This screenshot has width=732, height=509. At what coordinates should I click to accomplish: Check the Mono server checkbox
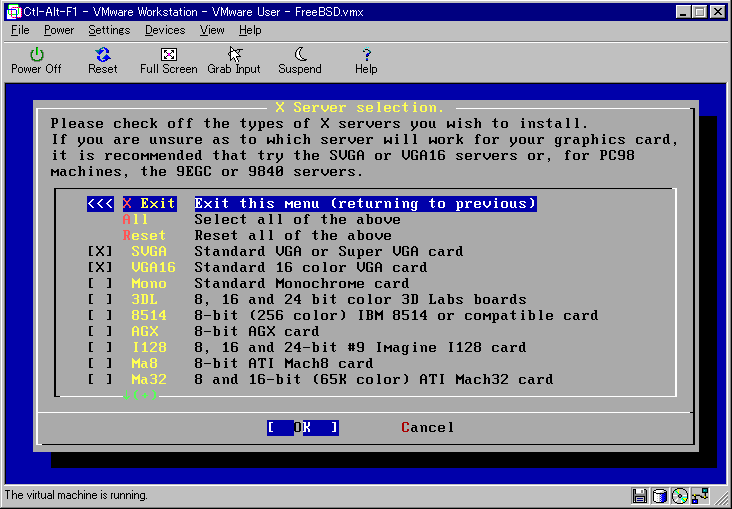coord(100,283)
